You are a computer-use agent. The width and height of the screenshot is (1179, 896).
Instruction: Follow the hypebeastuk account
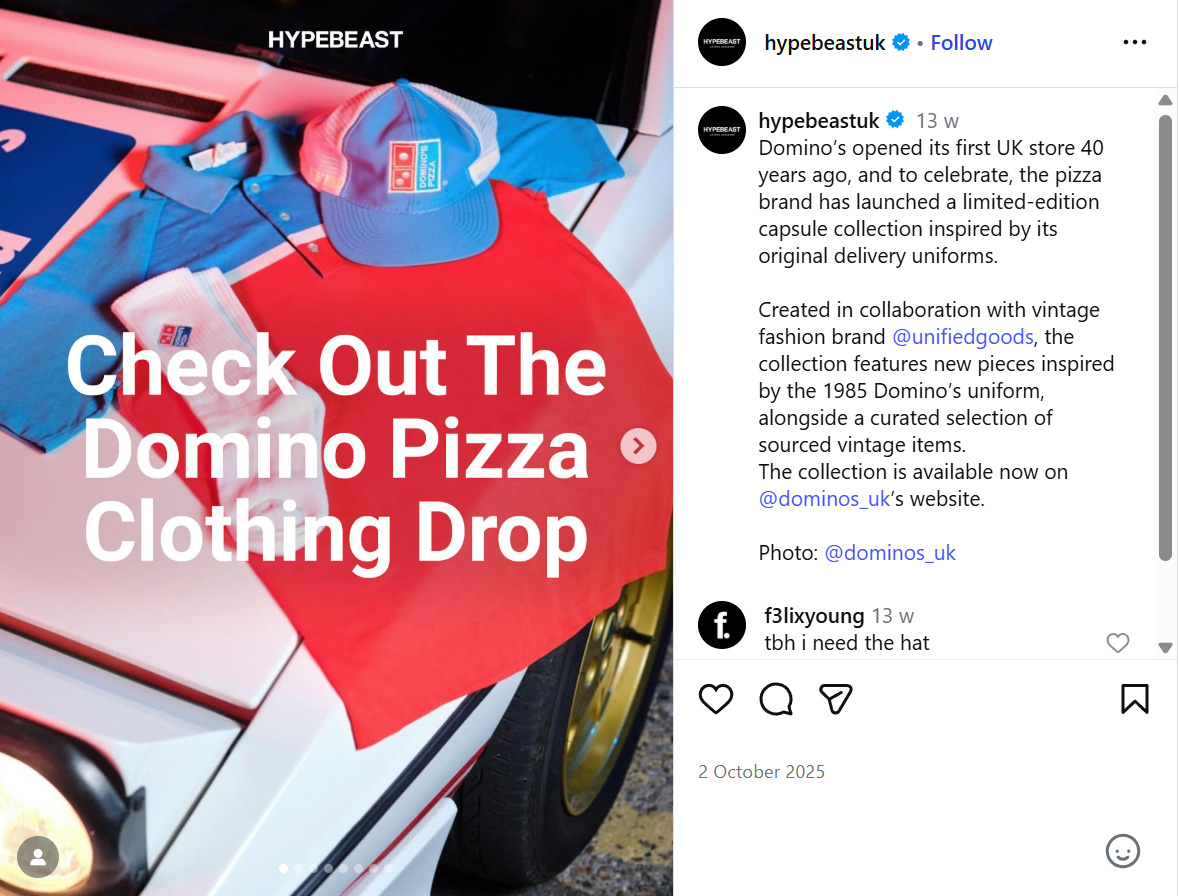[x=961, y=43]
